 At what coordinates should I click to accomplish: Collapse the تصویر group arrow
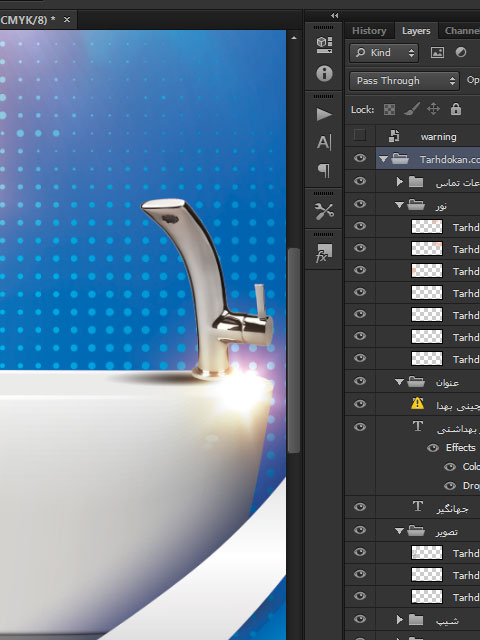click(400, 531)
